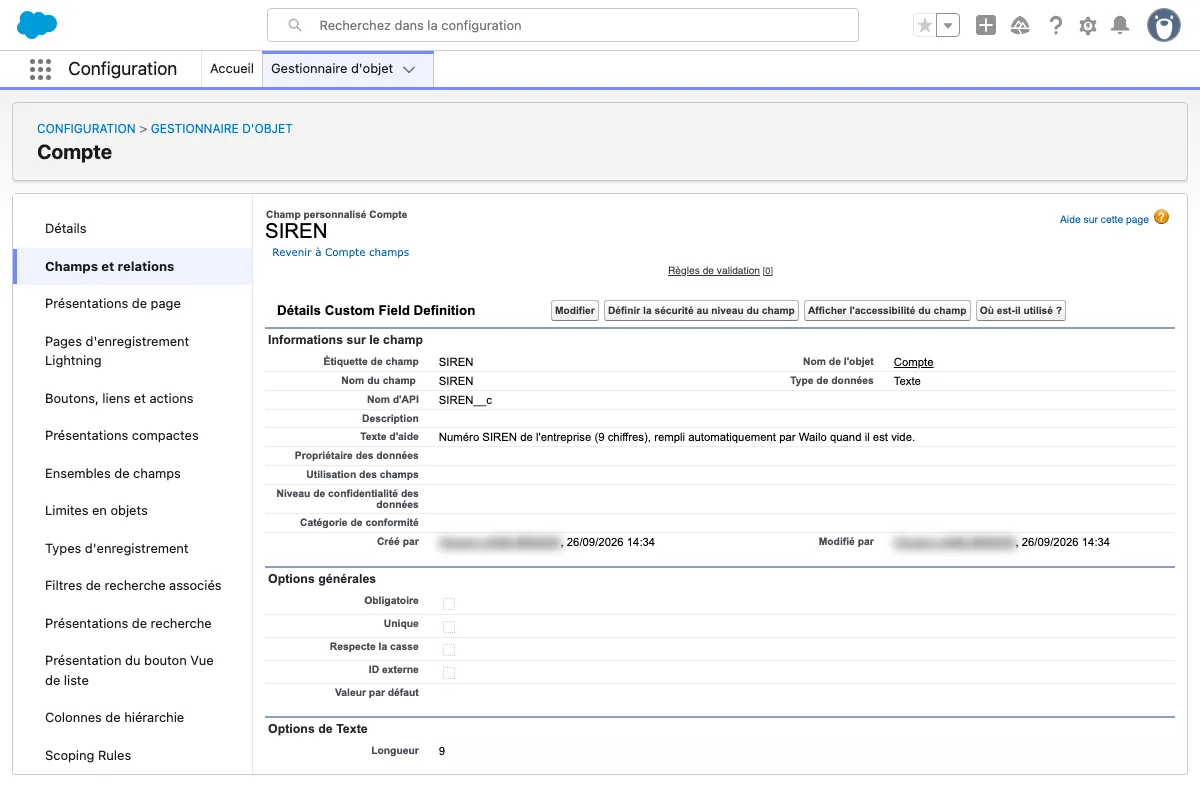The width and height of the screenshot is (1200, 787).
Task: Open the Trailhead guidance icon
Action: click(1020, 26)
